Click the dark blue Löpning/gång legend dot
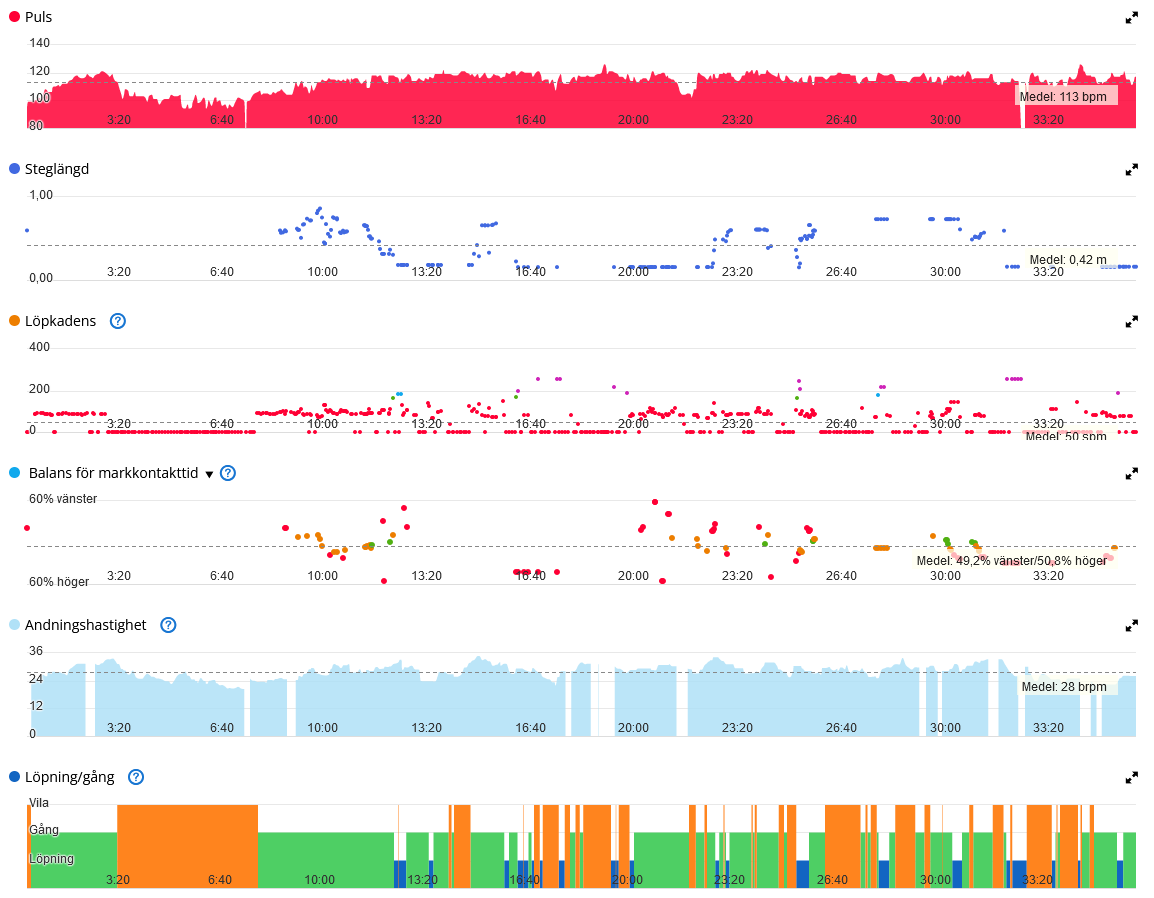This screenshot has width=1154, height=898. click(14, 777)
